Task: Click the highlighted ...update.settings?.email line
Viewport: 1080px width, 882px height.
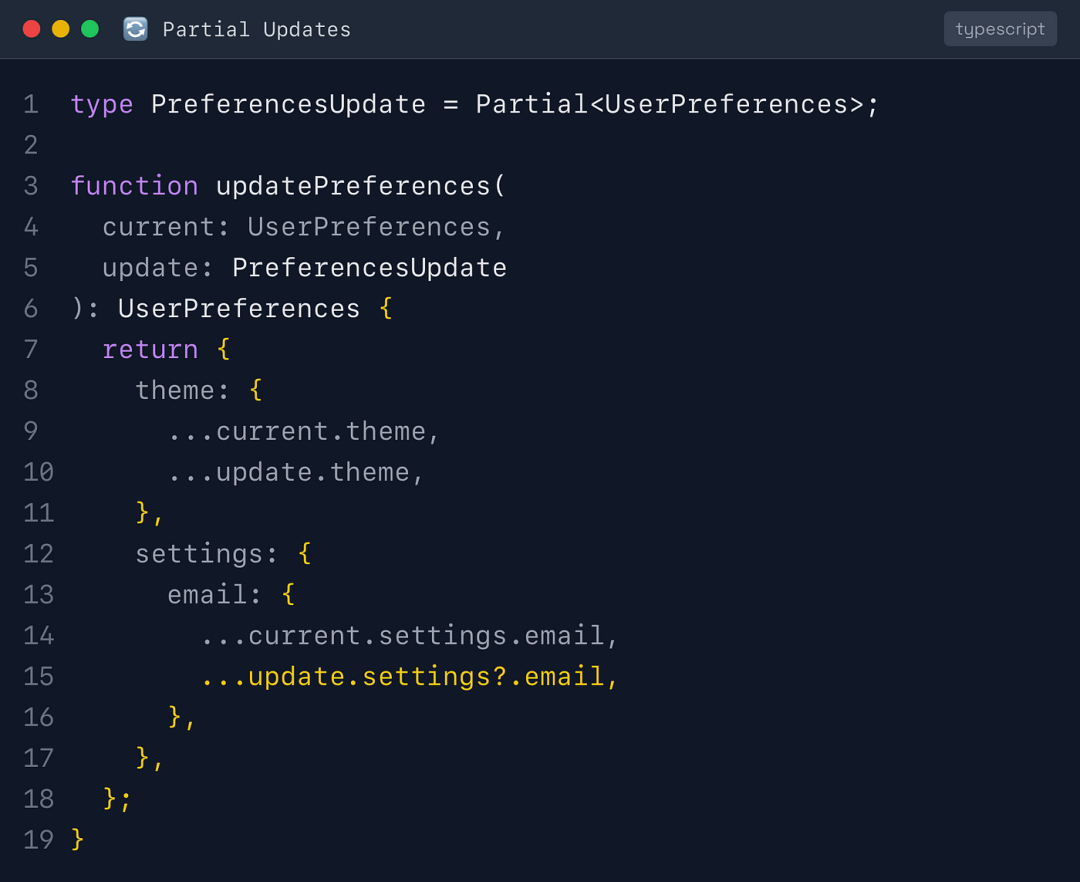Action: [x=410, y=676]
